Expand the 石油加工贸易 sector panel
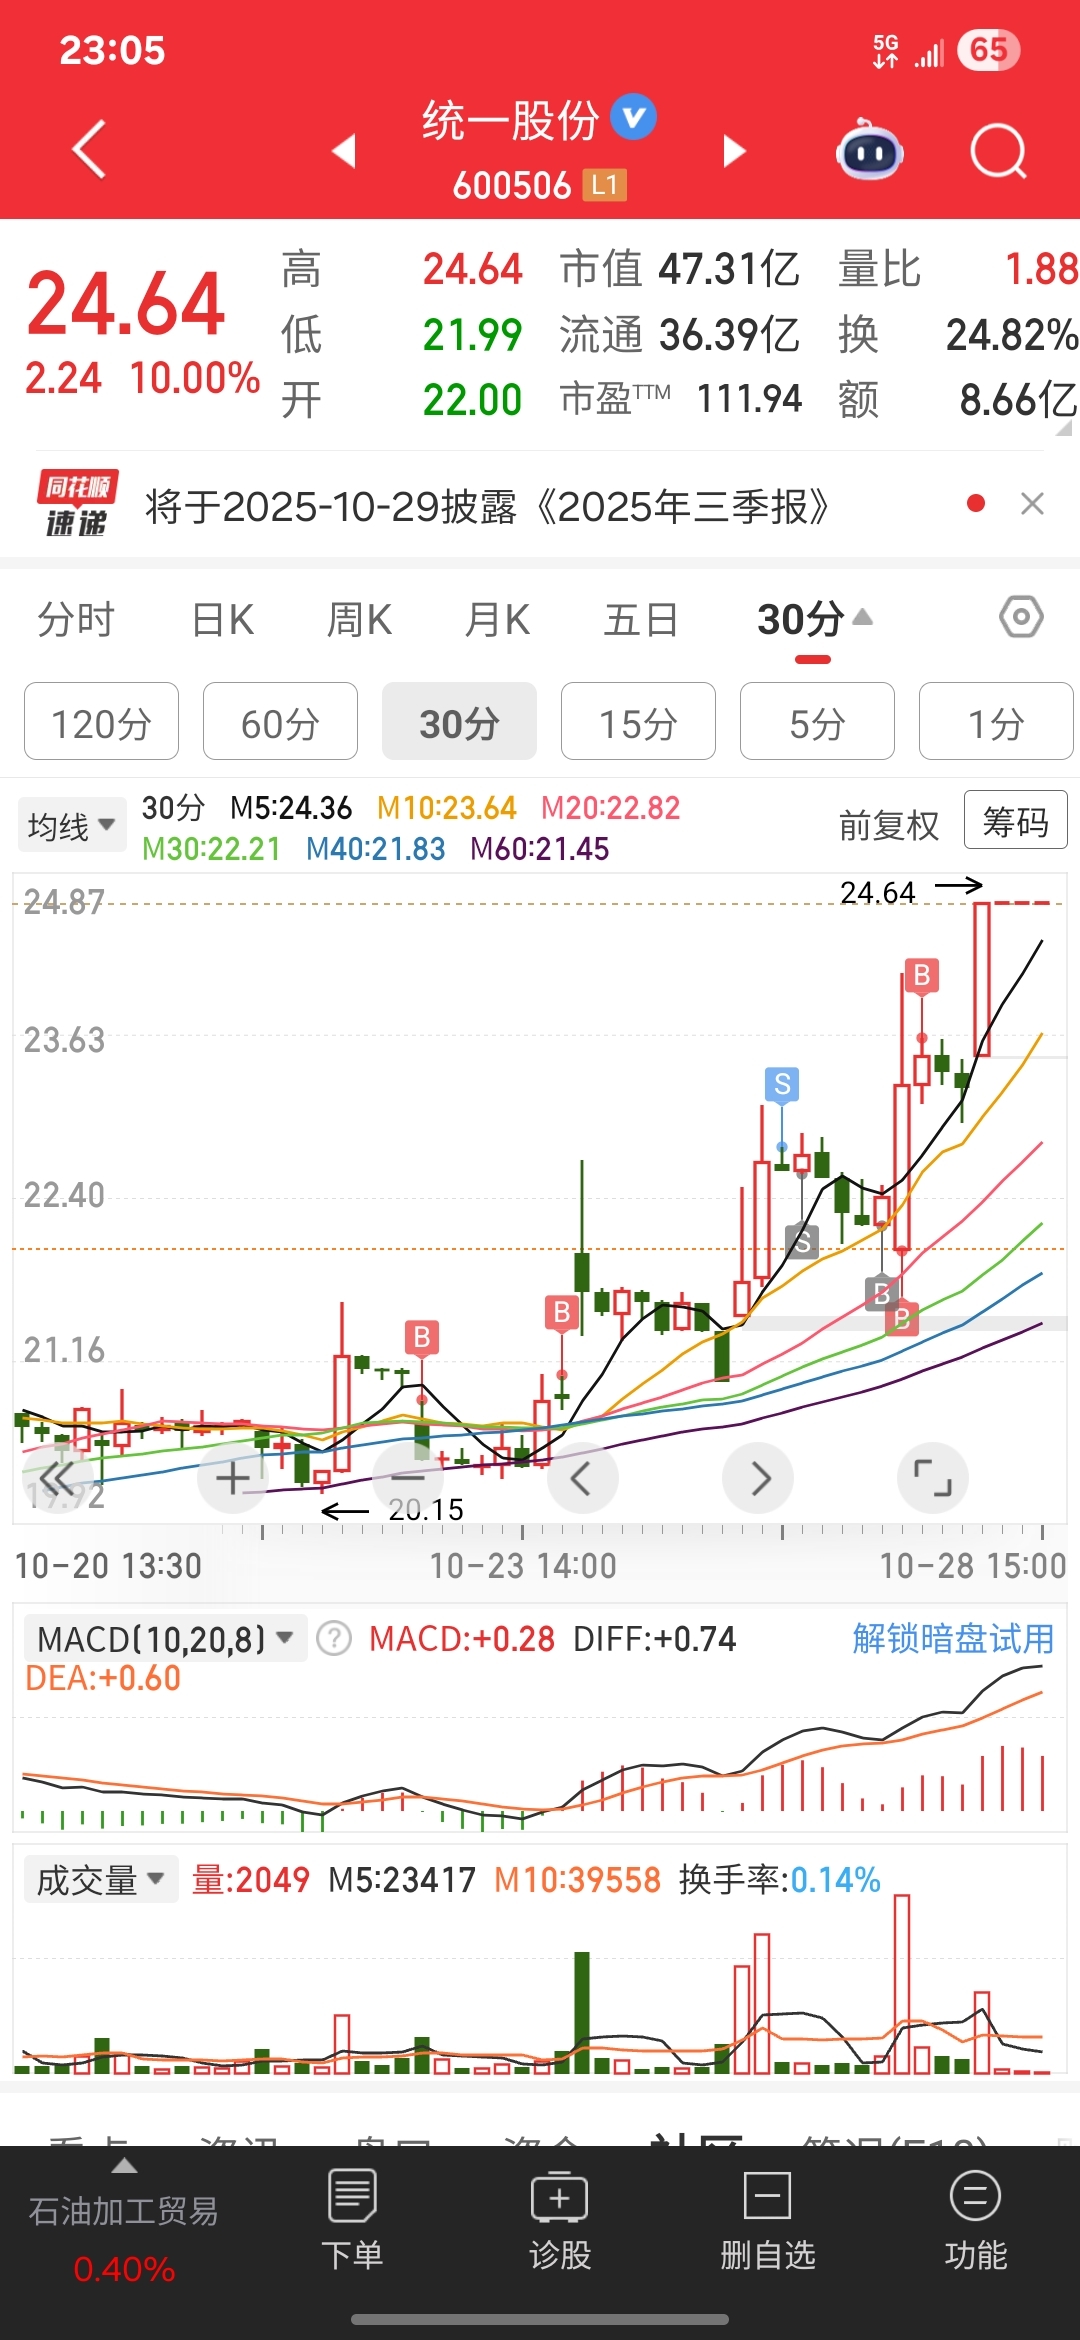 (124, 2225)
